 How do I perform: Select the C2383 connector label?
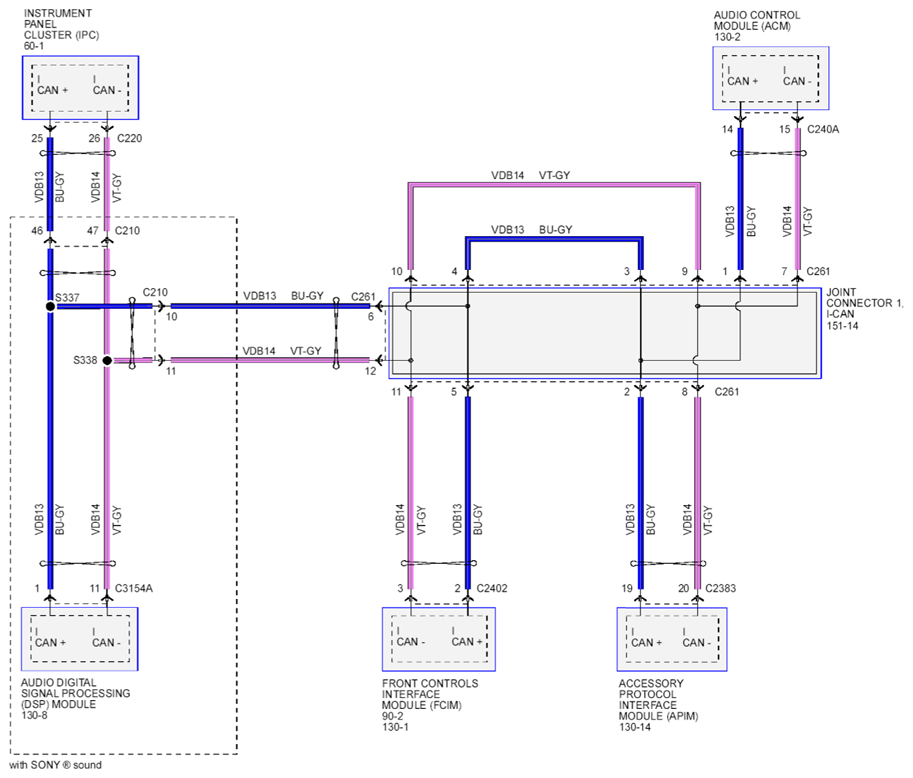720,588
